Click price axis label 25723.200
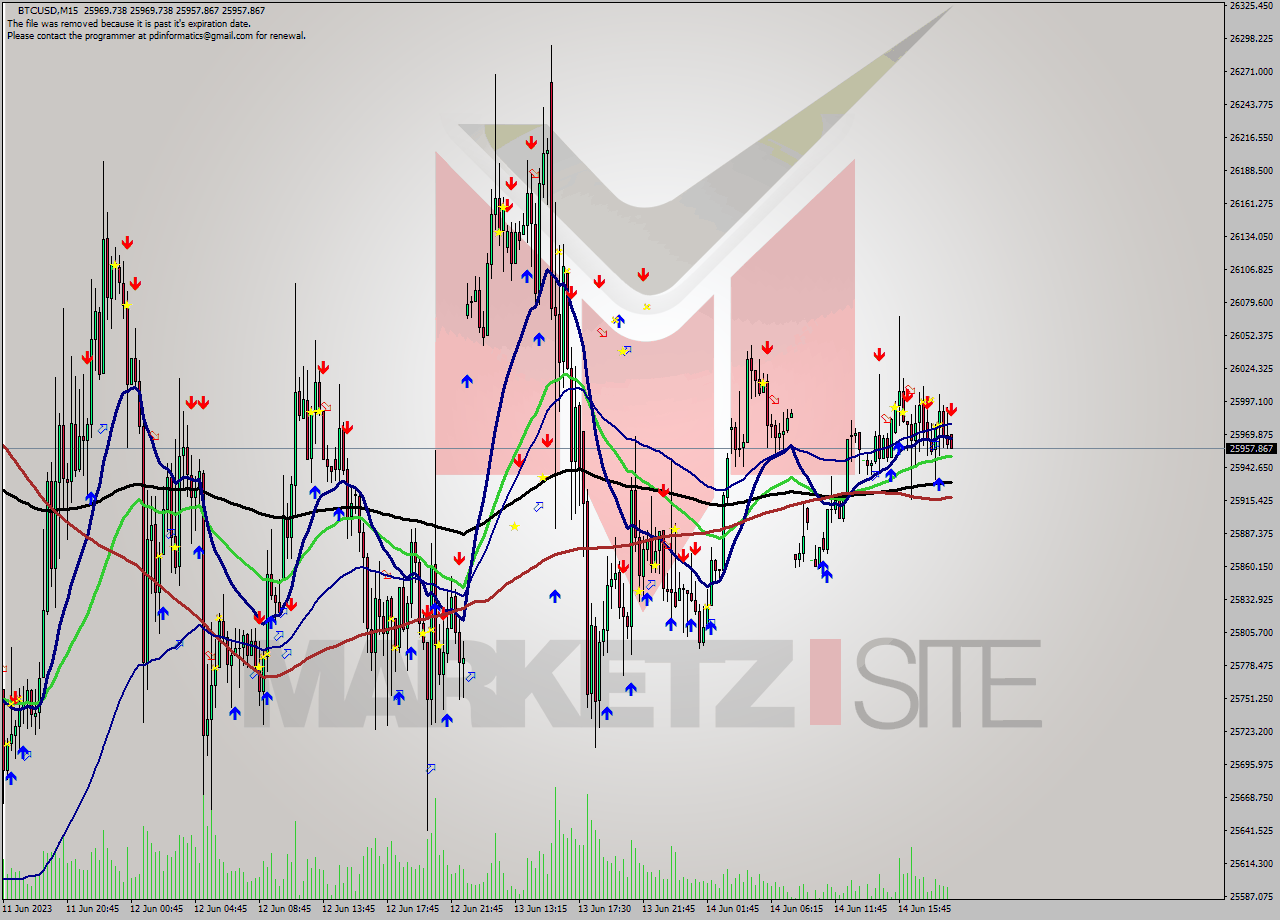 point(1251,731)
